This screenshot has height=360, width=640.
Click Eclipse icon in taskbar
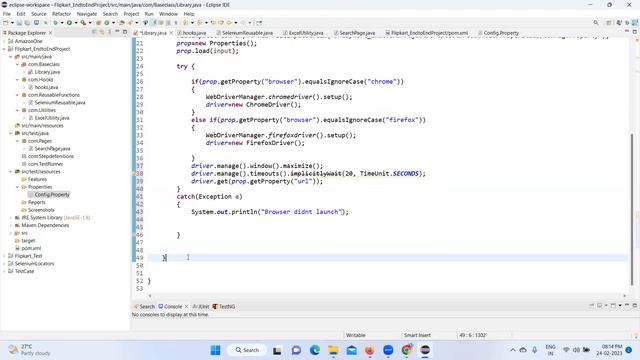pyautogui.click(x=425, y=350)
